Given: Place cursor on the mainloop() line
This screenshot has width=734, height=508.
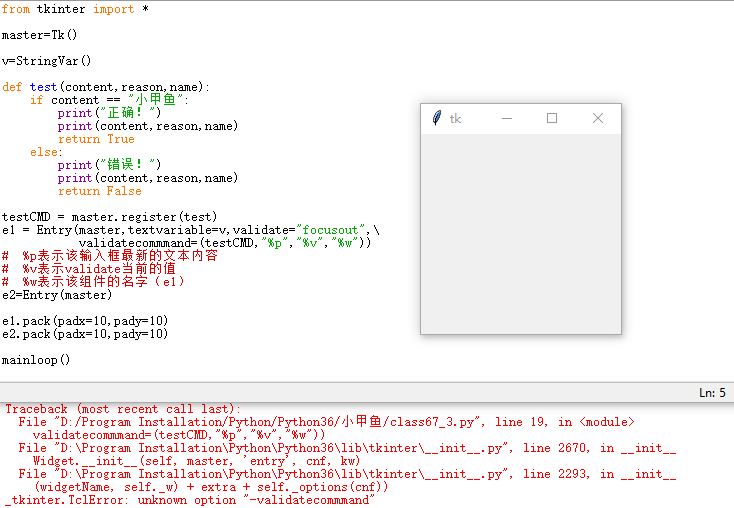Looking at the screenshot, I should (x=36, y=360).
